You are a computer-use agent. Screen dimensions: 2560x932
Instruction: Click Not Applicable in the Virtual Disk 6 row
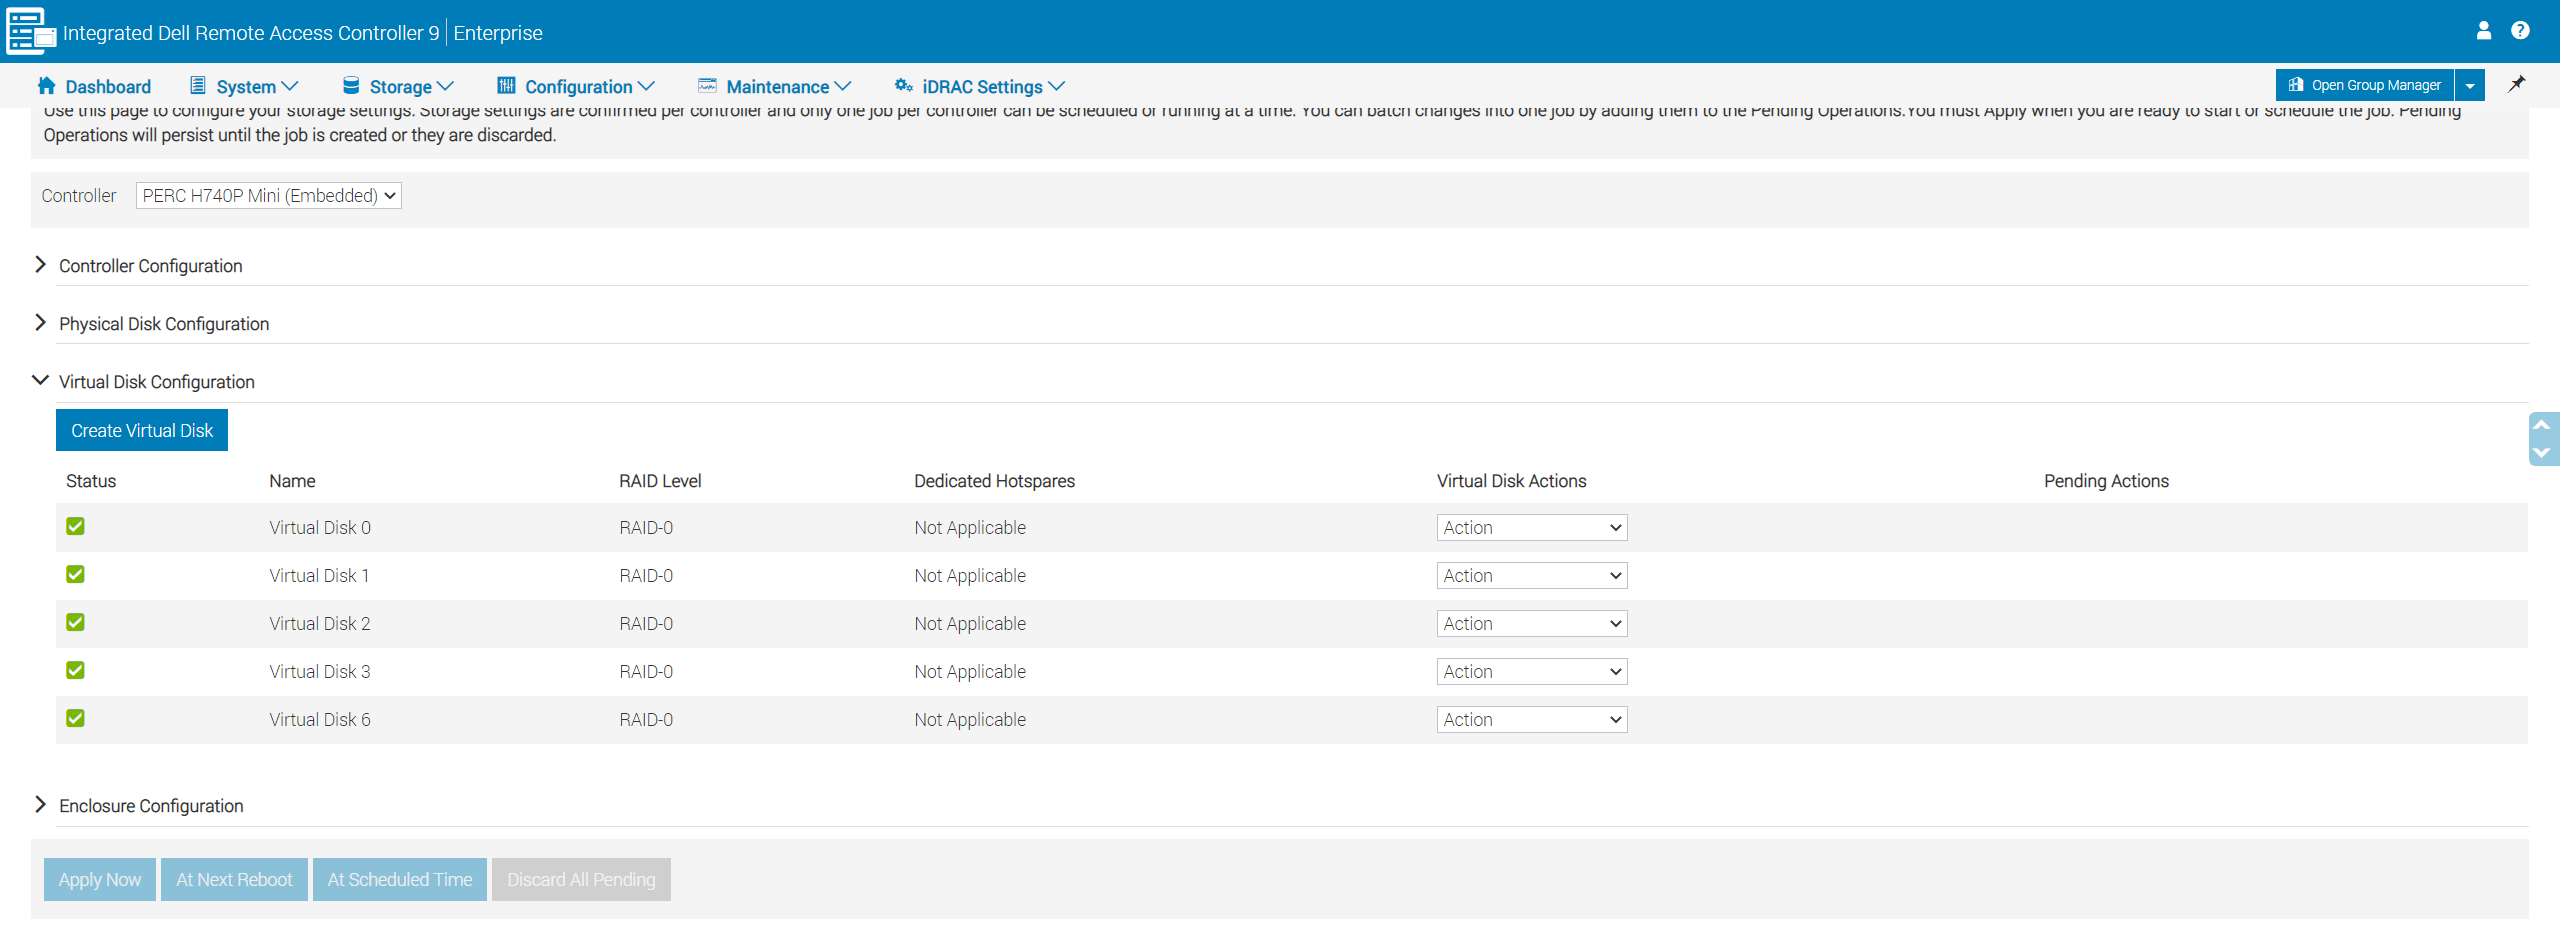970,720
